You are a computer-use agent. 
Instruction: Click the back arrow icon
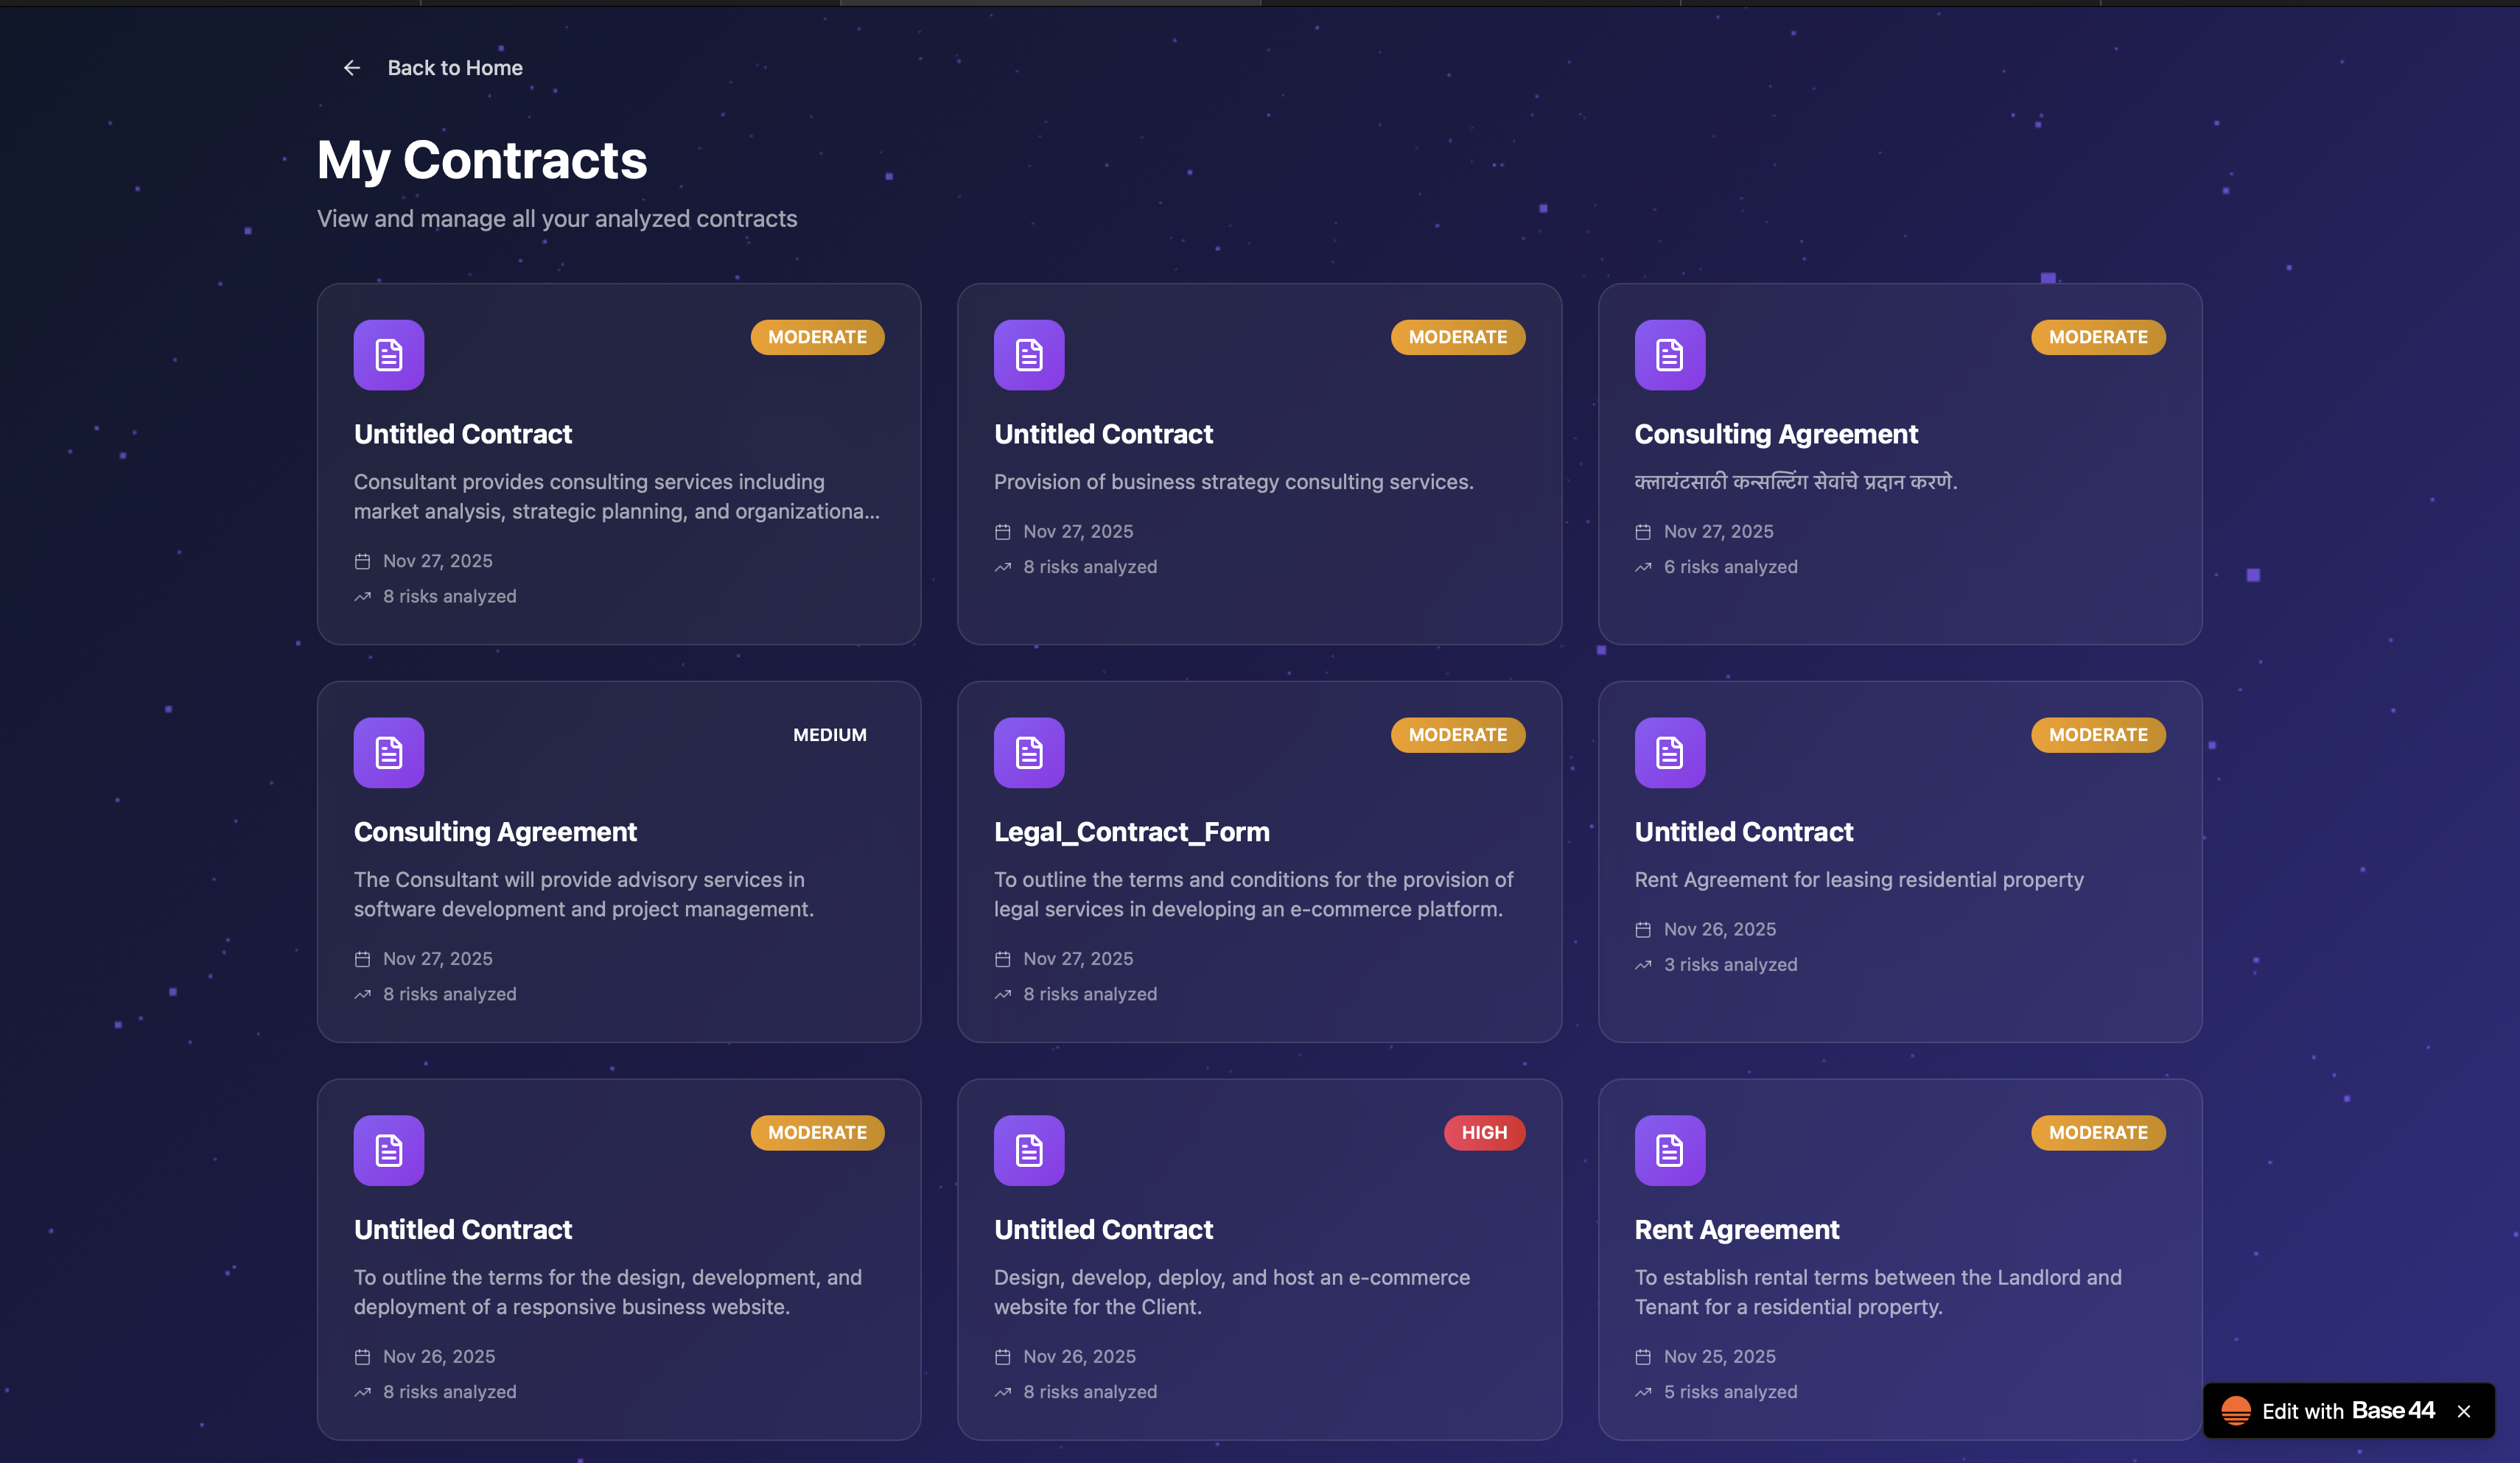pos(351,68)
